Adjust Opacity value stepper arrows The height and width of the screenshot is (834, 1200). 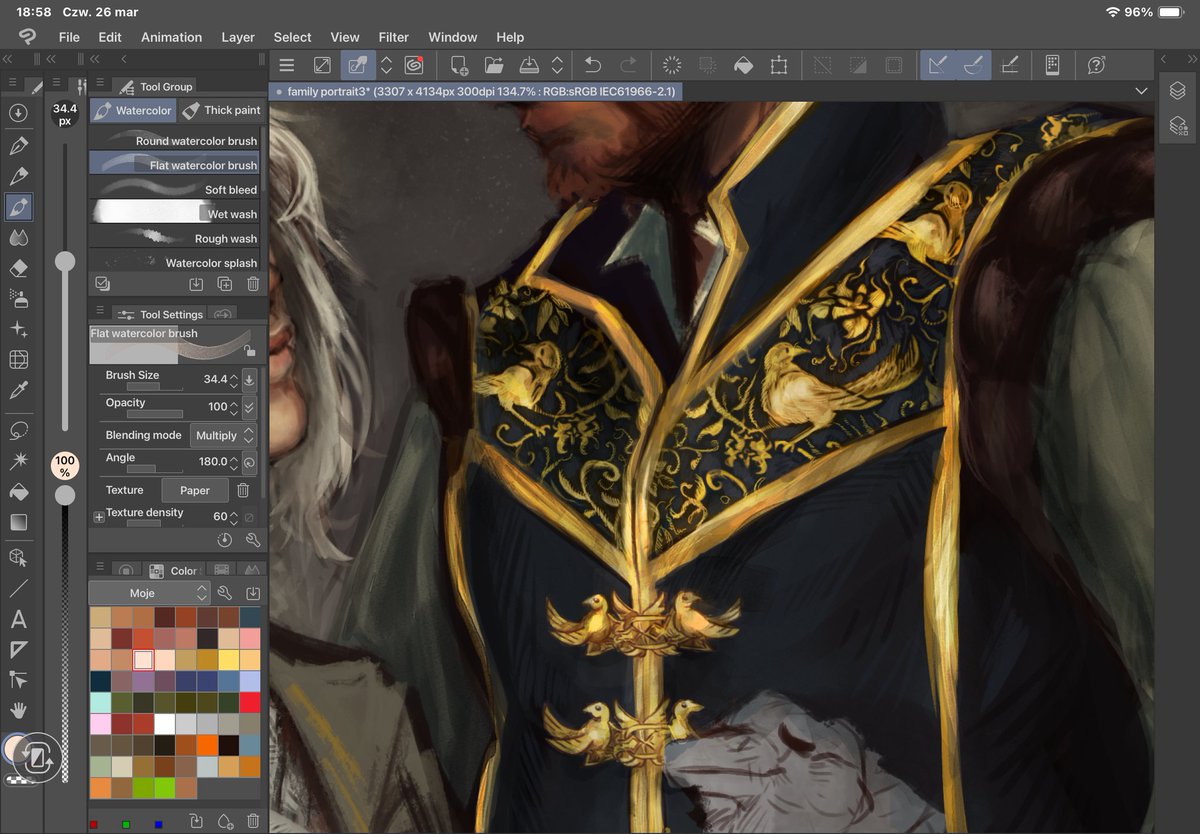(234, 407)
